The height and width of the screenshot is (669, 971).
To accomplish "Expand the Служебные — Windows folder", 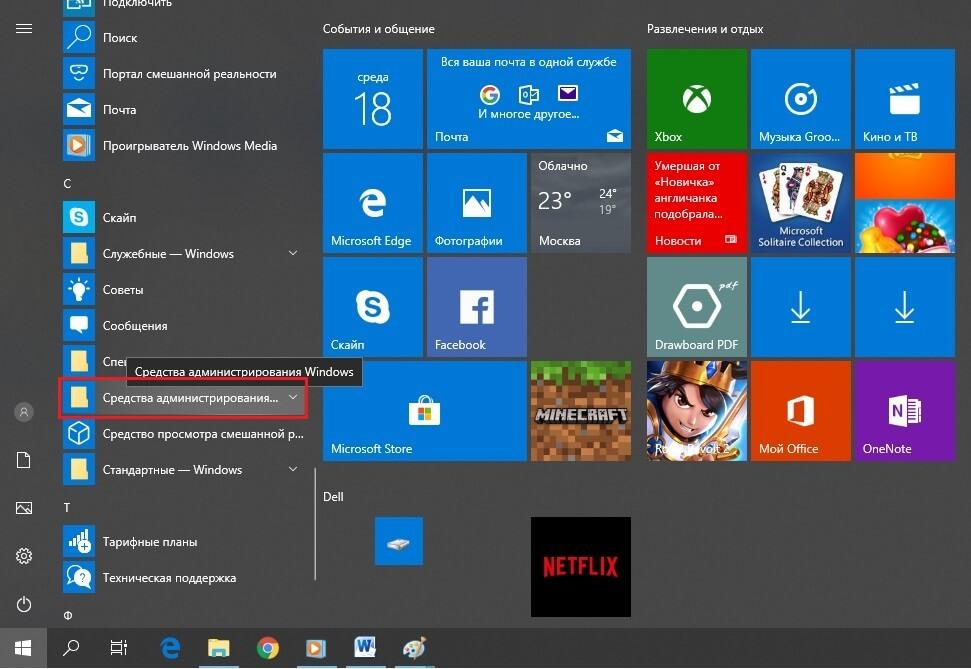I will pos(183,253).
